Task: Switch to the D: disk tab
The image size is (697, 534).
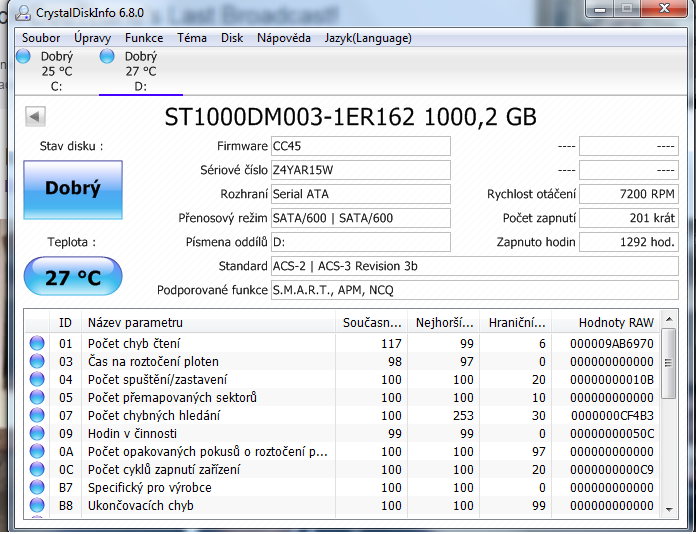Action: [140, 71]
